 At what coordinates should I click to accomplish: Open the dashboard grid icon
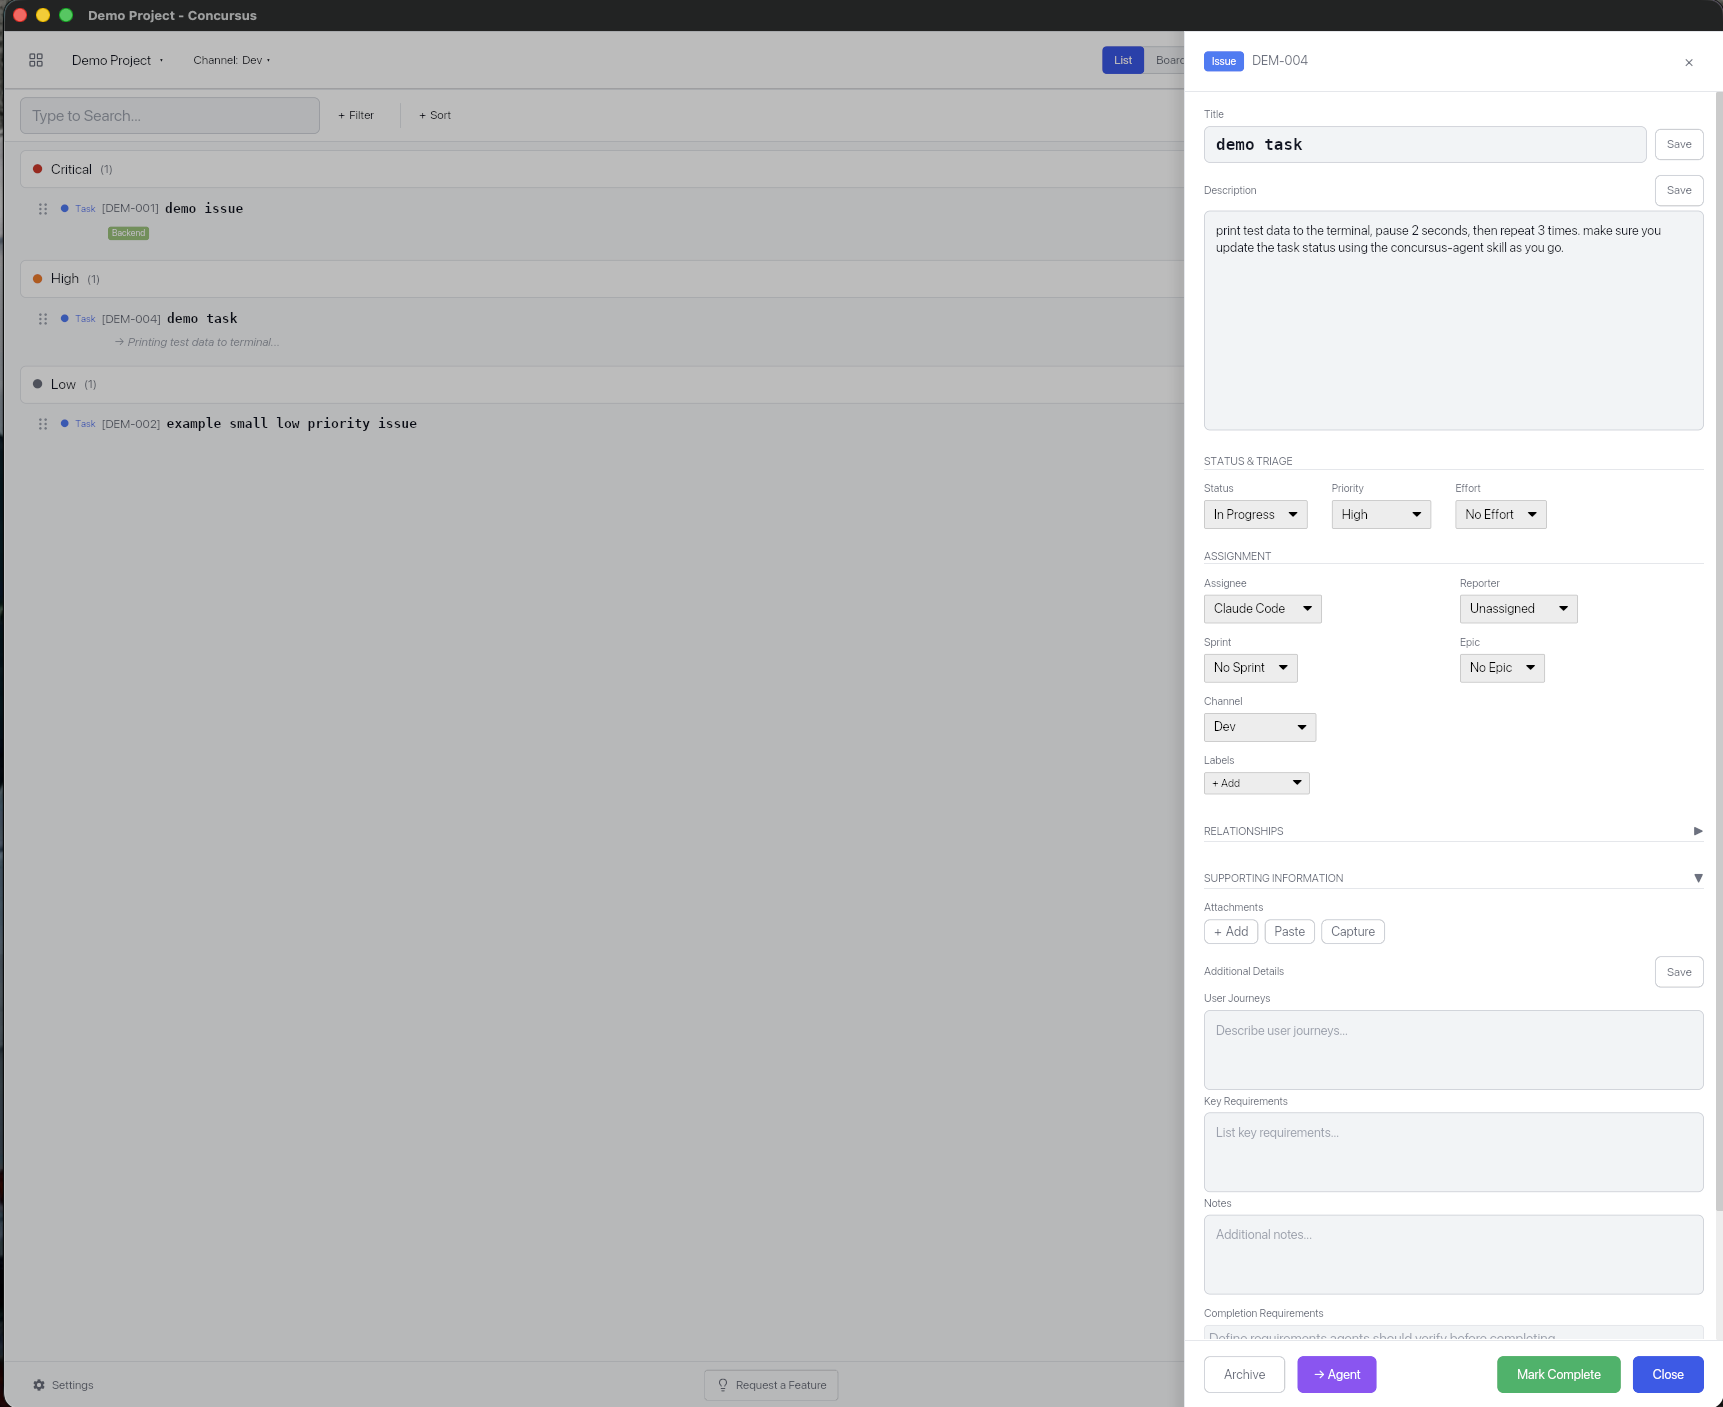point(36,60)
